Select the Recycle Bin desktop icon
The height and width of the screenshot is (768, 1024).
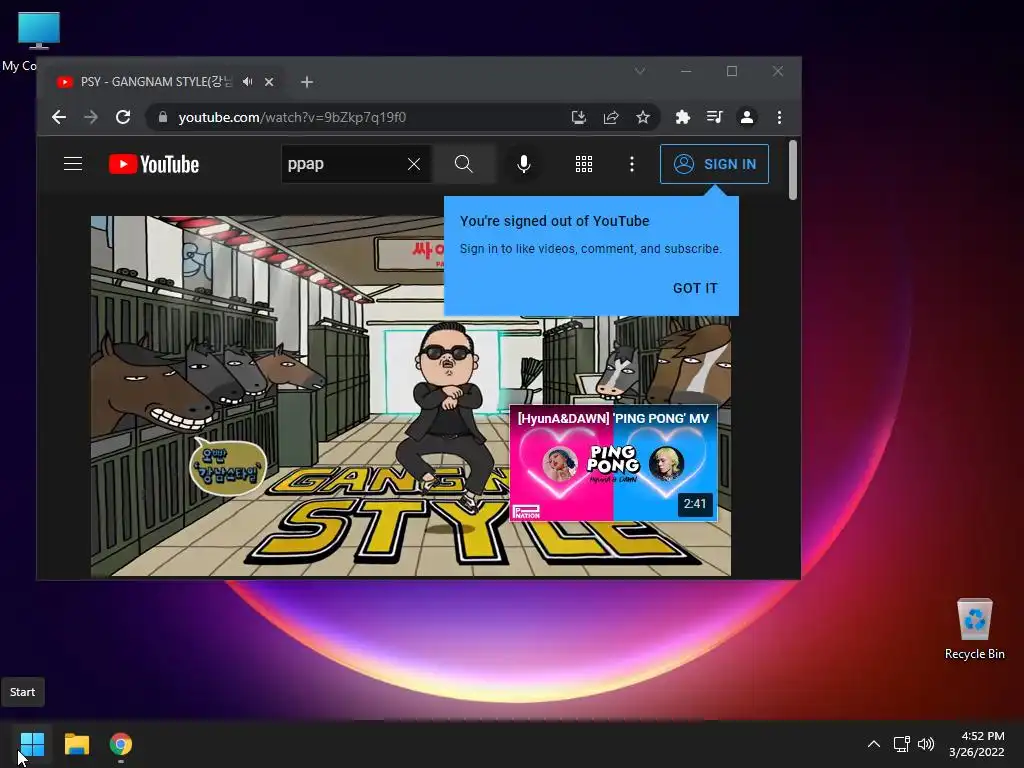[974, 630]
